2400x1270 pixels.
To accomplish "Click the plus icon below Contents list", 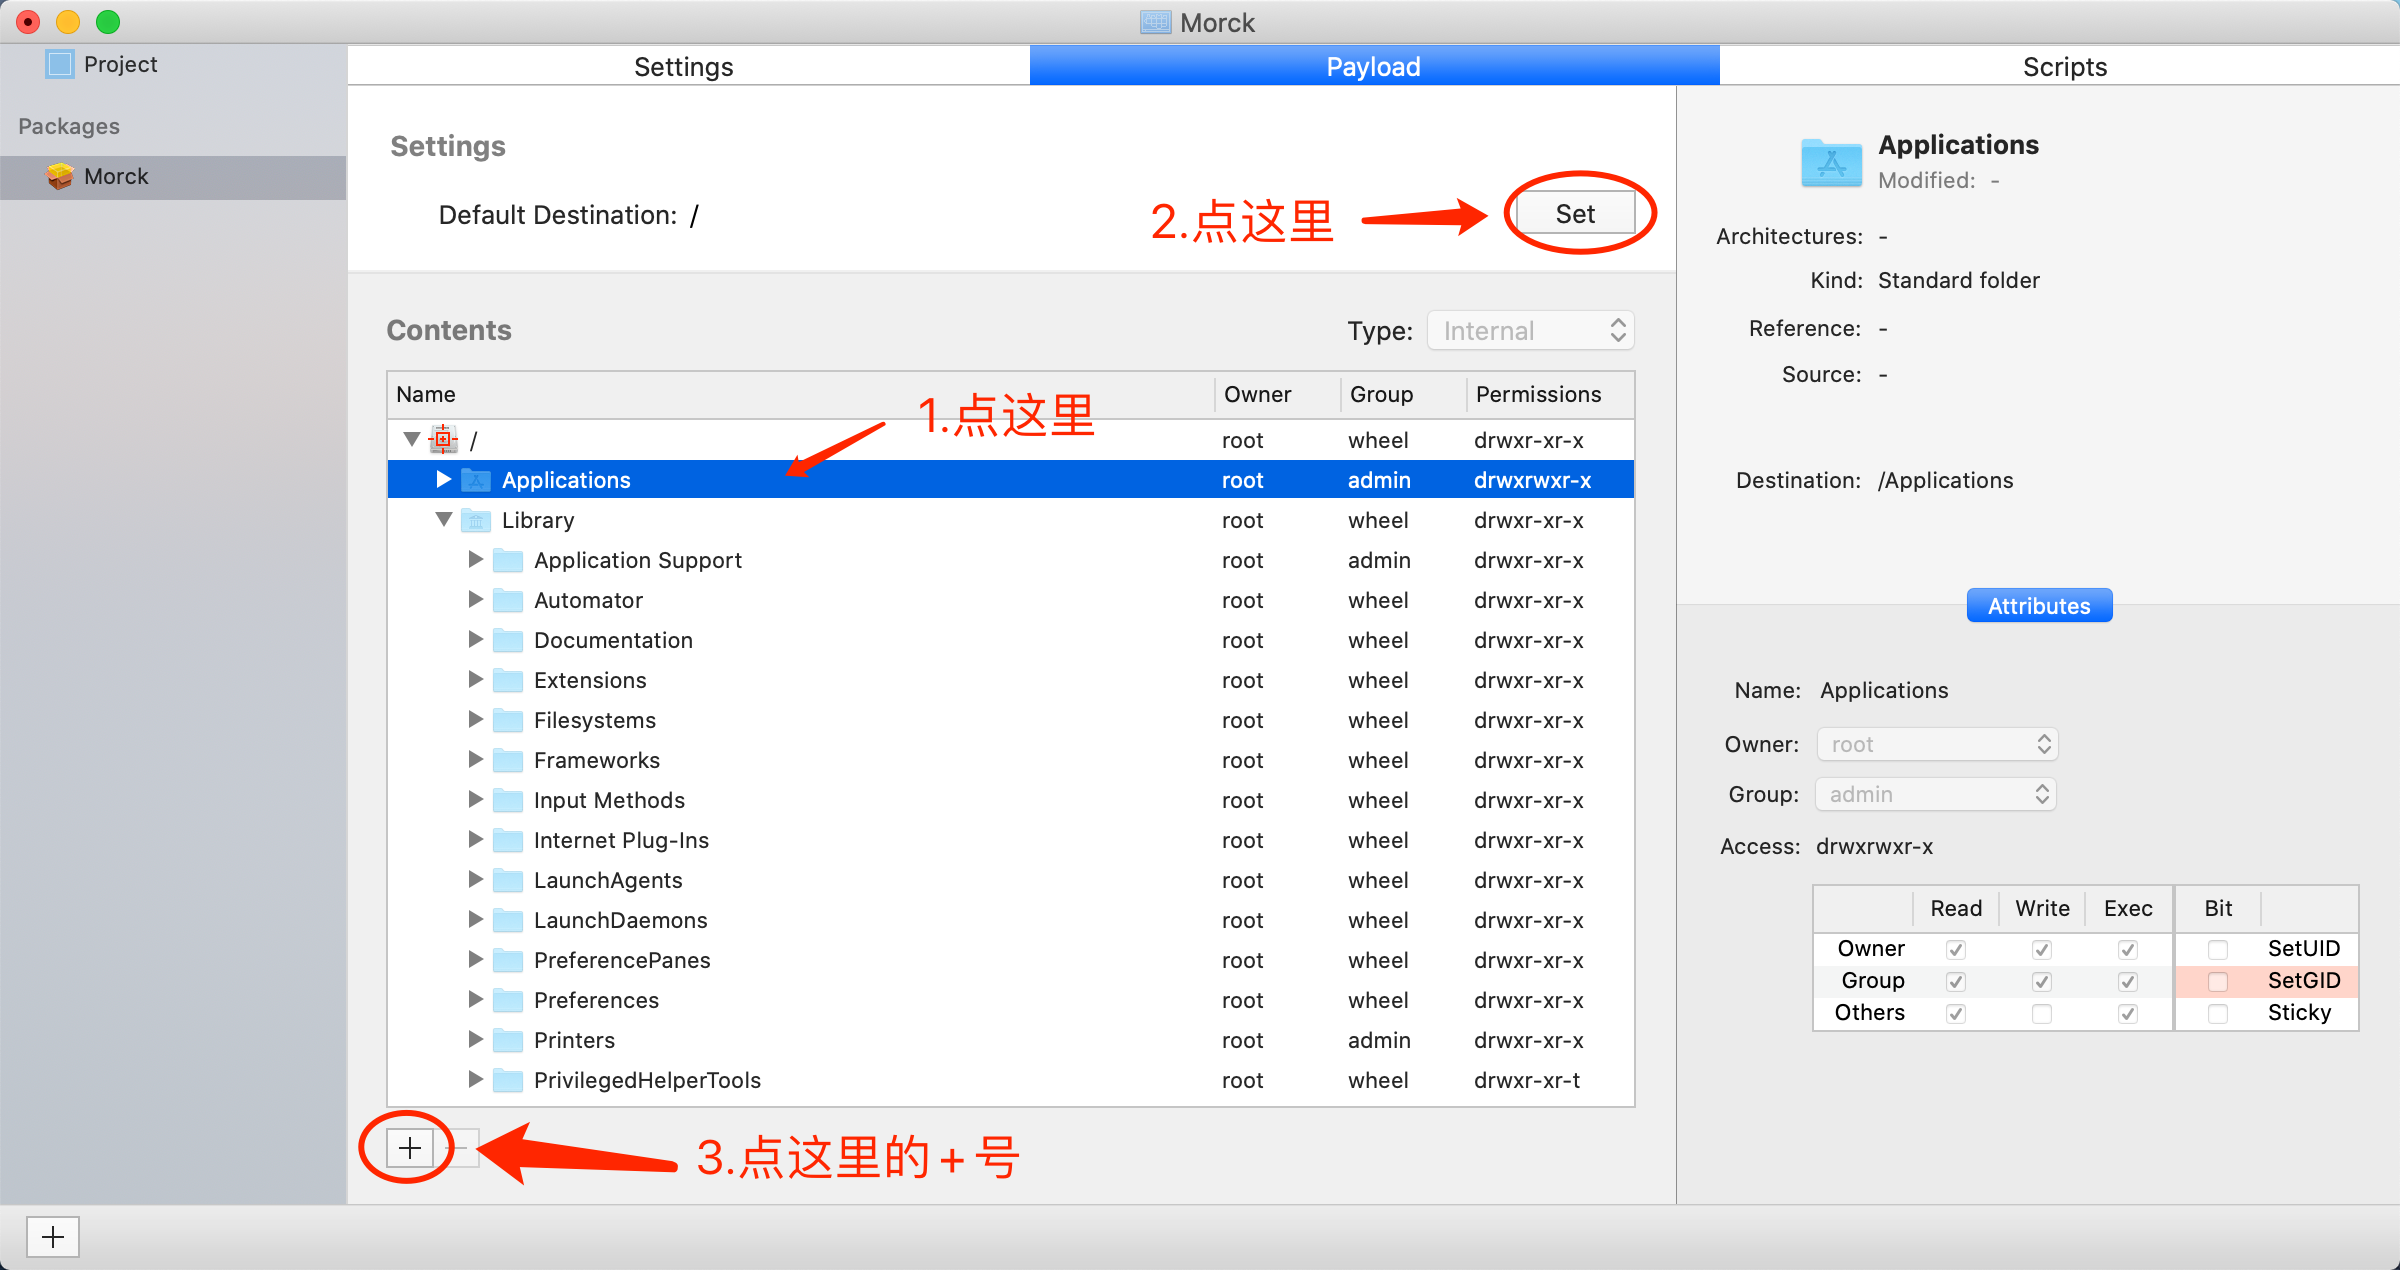I will [x=410, y=1148].
